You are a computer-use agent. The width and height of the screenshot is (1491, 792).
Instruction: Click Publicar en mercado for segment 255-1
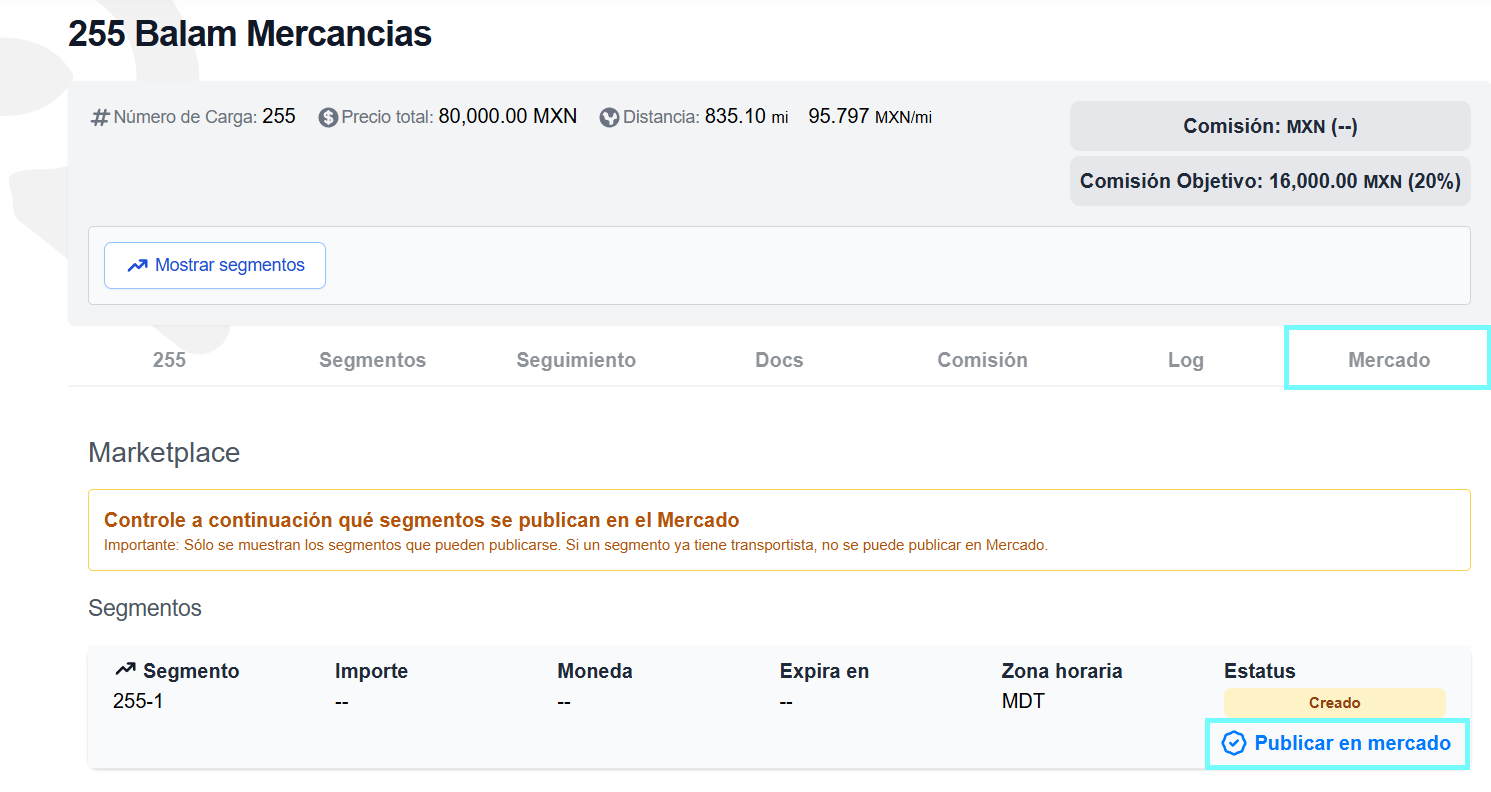[x=1337, y=743]
